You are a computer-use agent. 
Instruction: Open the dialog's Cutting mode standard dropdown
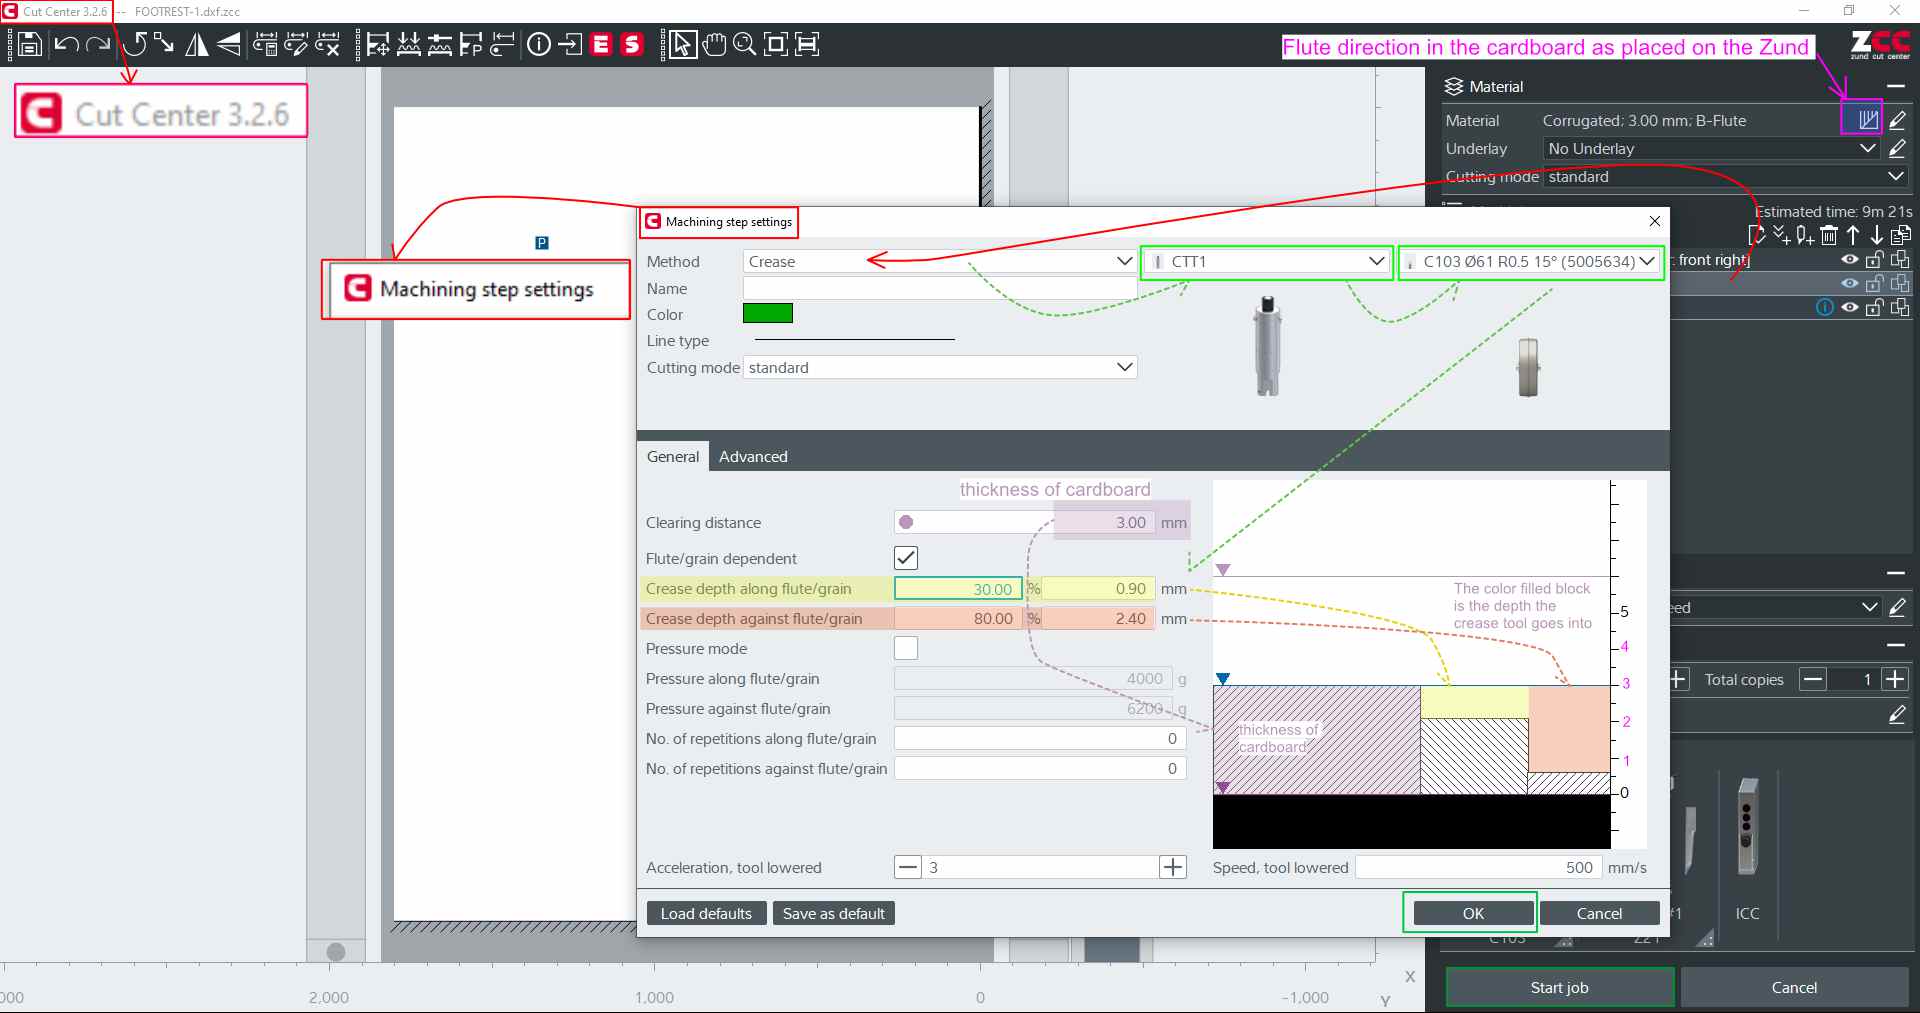tap(940, 367)
